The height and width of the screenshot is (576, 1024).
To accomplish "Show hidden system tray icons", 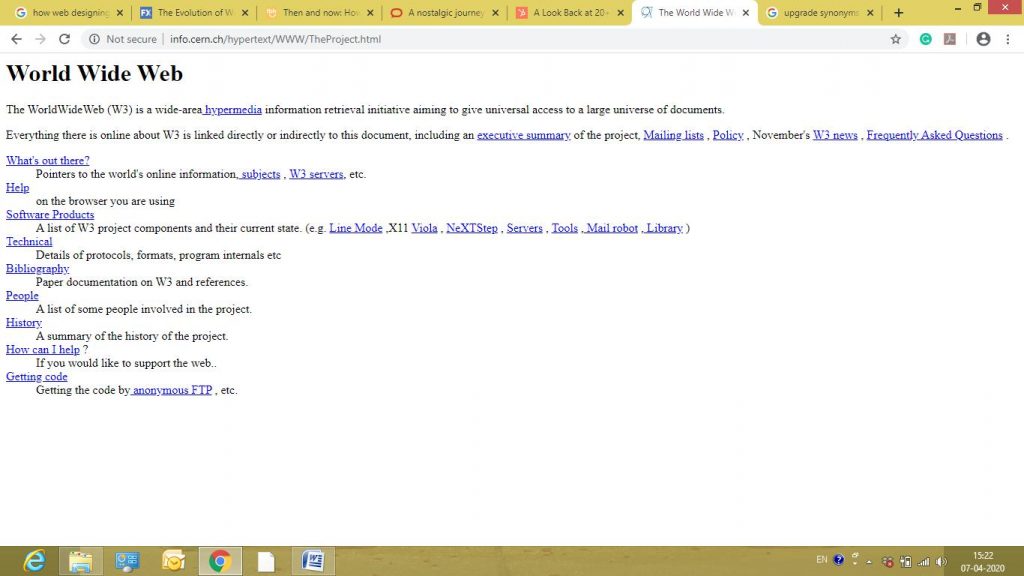I will coord(869,561).
